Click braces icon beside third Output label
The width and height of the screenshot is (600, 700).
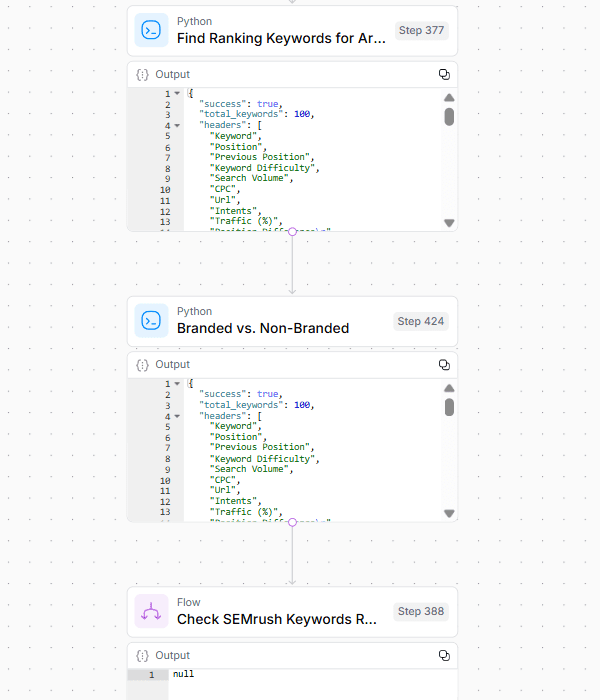[x=142, y=655]
